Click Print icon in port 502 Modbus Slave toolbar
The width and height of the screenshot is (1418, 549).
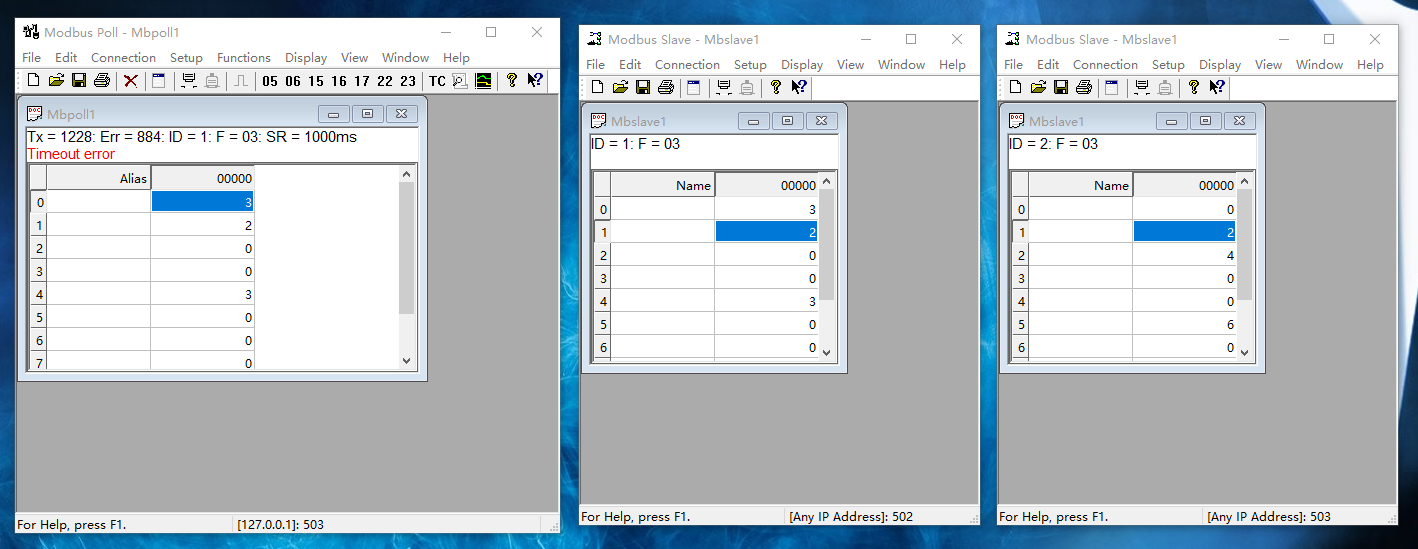(665, 87)
